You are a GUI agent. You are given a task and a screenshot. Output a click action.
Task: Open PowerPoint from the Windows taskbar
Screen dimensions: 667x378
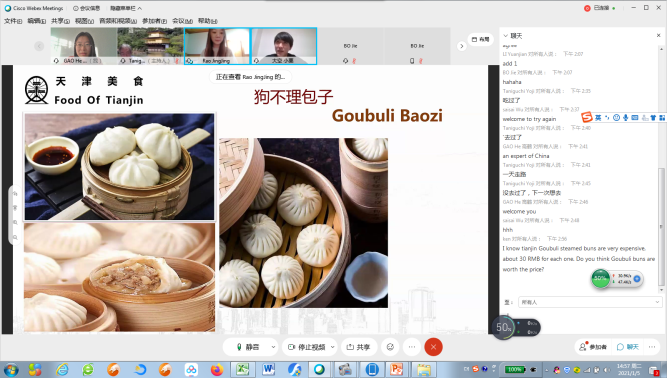(396, 369)
